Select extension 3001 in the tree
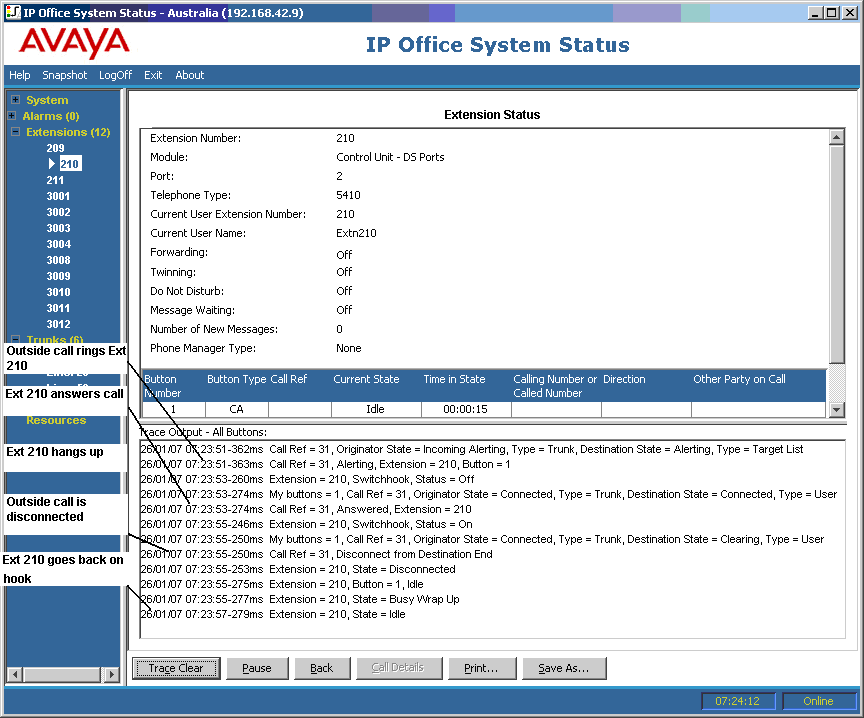Screen dimensions: 864x718 point(58,196)
